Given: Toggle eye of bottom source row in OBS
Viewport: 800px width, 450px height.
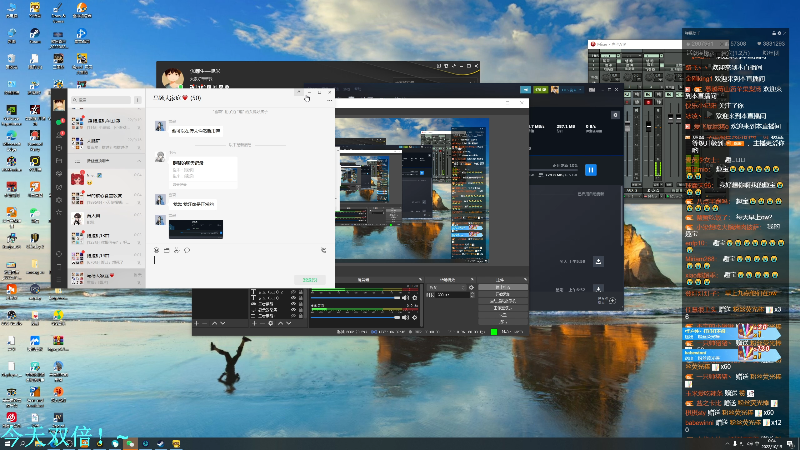Looking at the screenshot, I should (x=293, y=316).
